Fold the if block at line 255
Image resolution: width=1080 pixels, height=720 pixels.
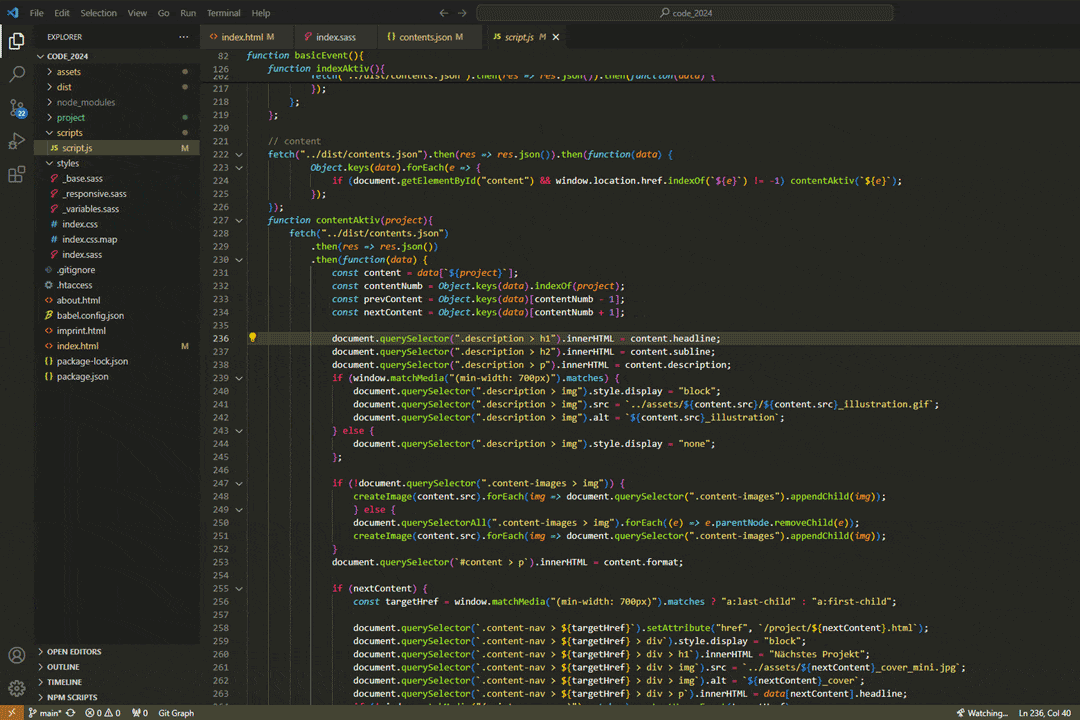(x=239, y=589)
